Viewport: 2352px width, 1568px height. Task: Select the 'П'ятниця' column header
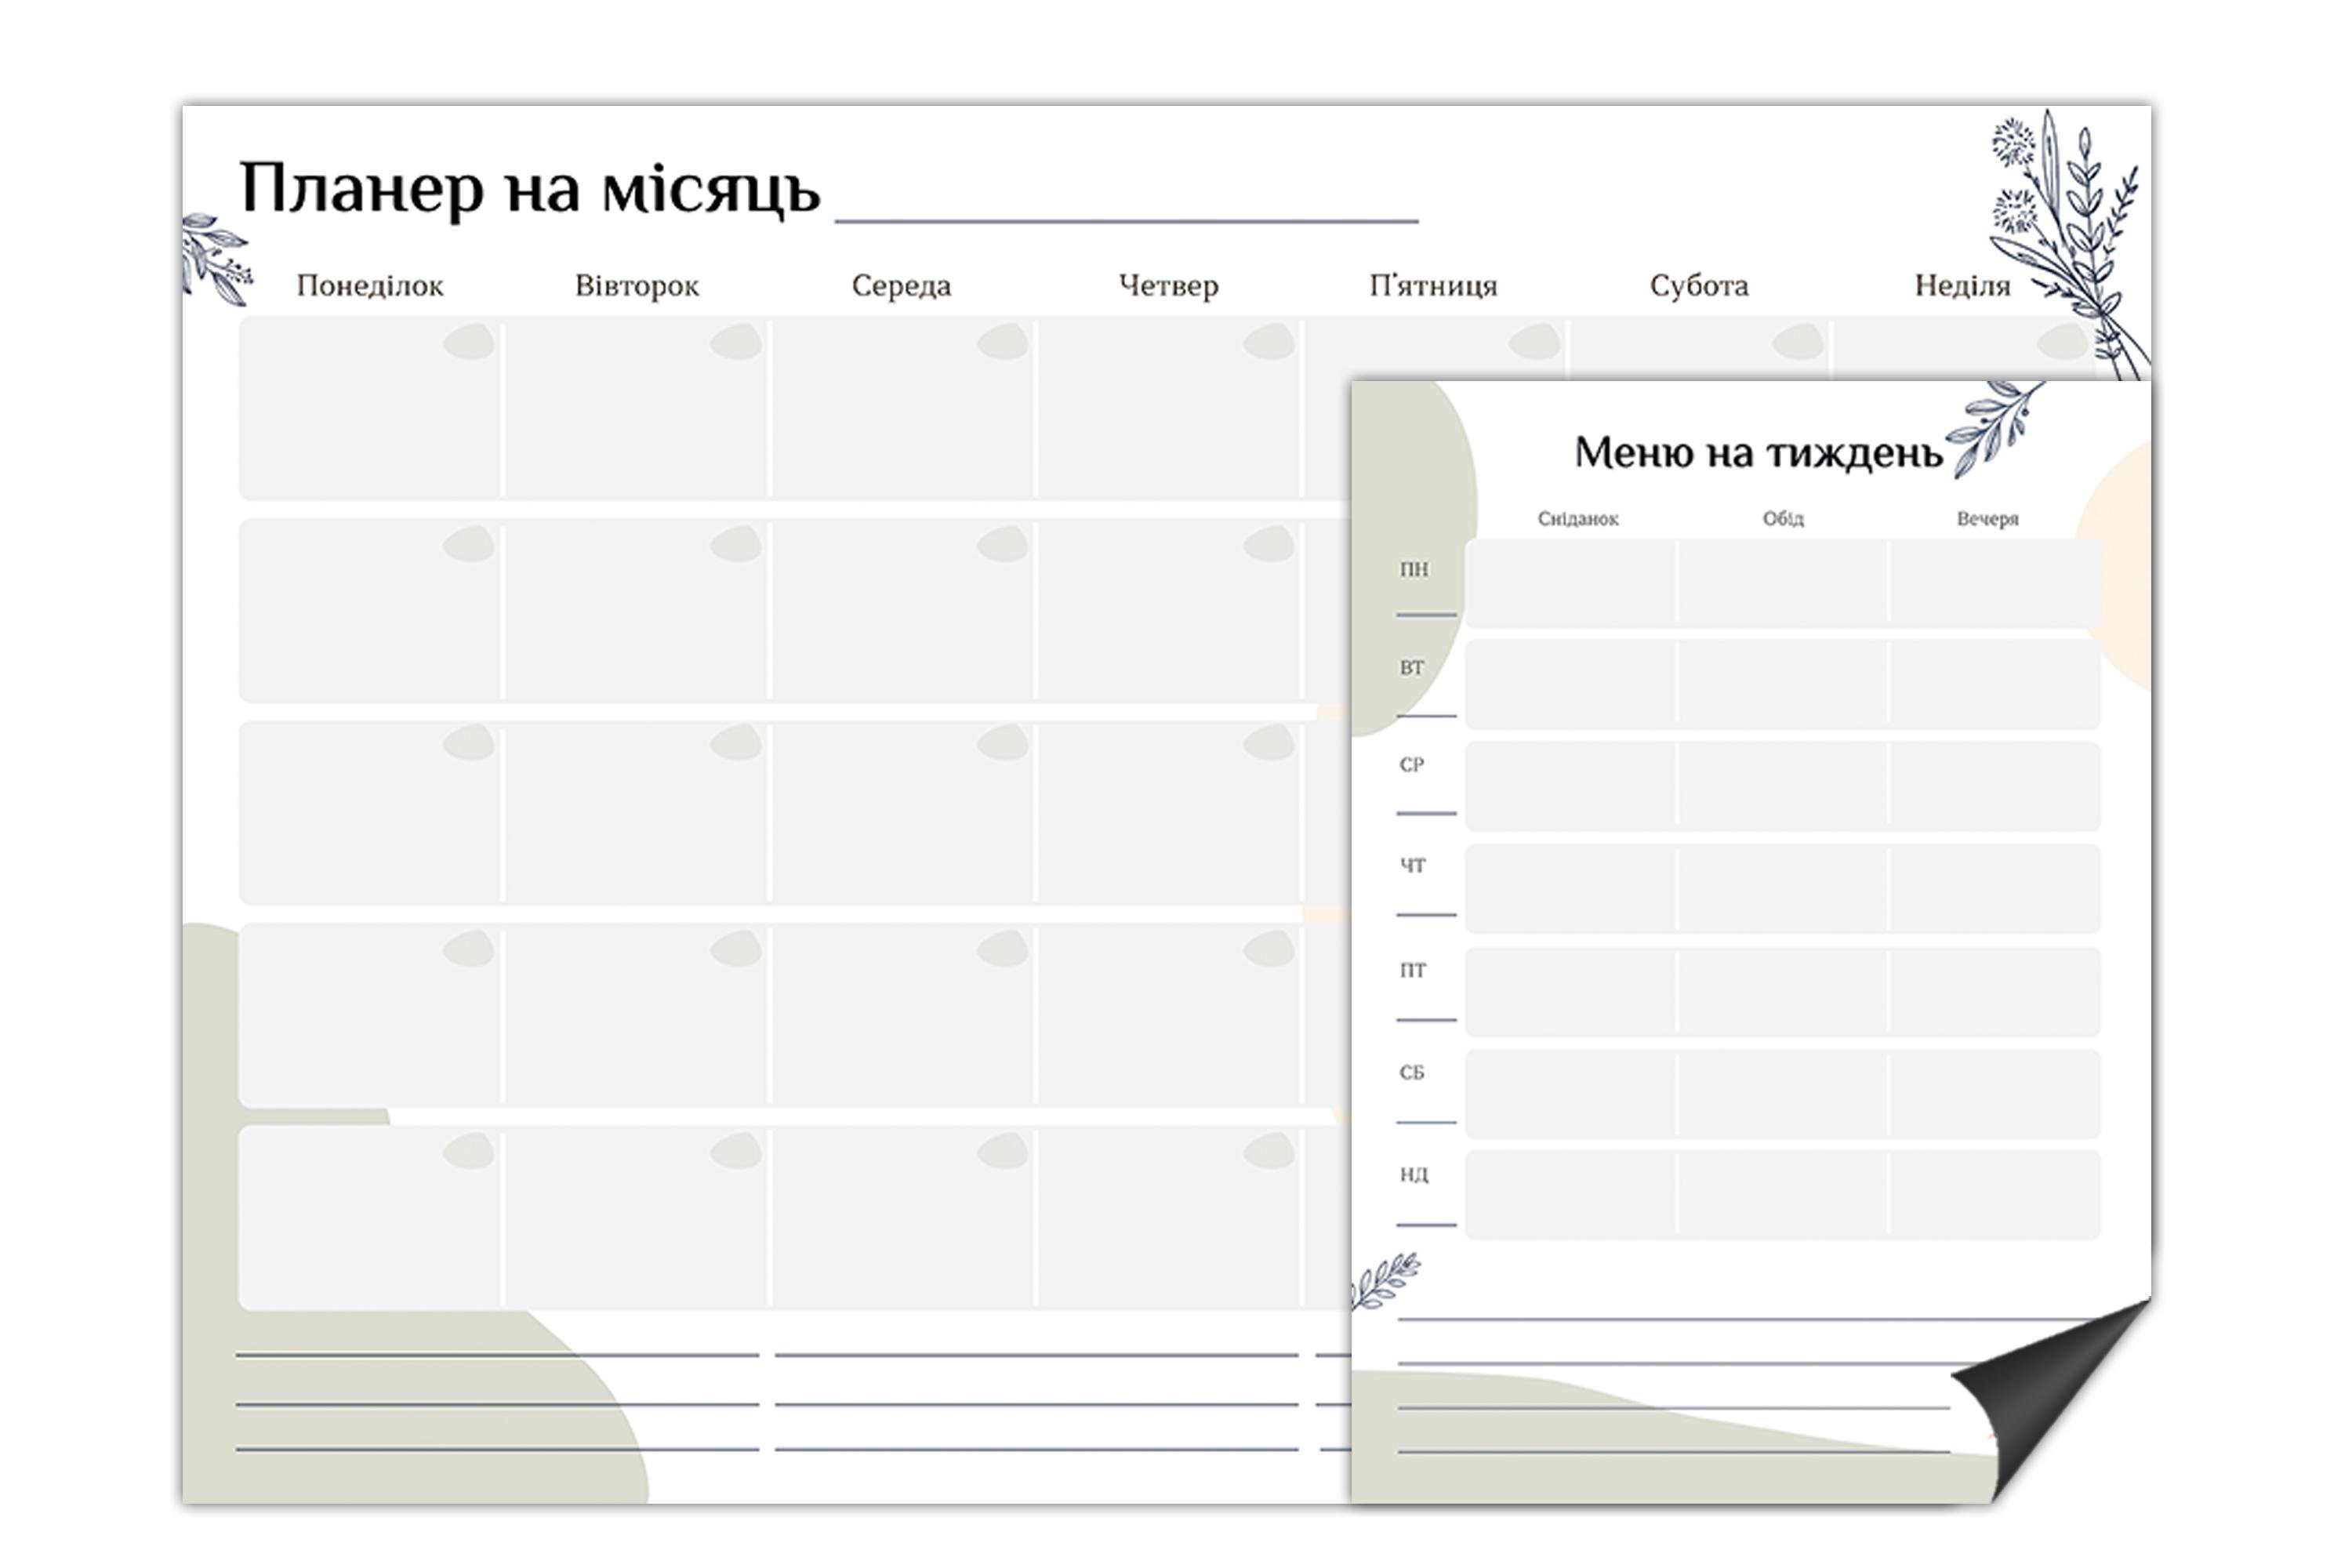point(1434,286)
